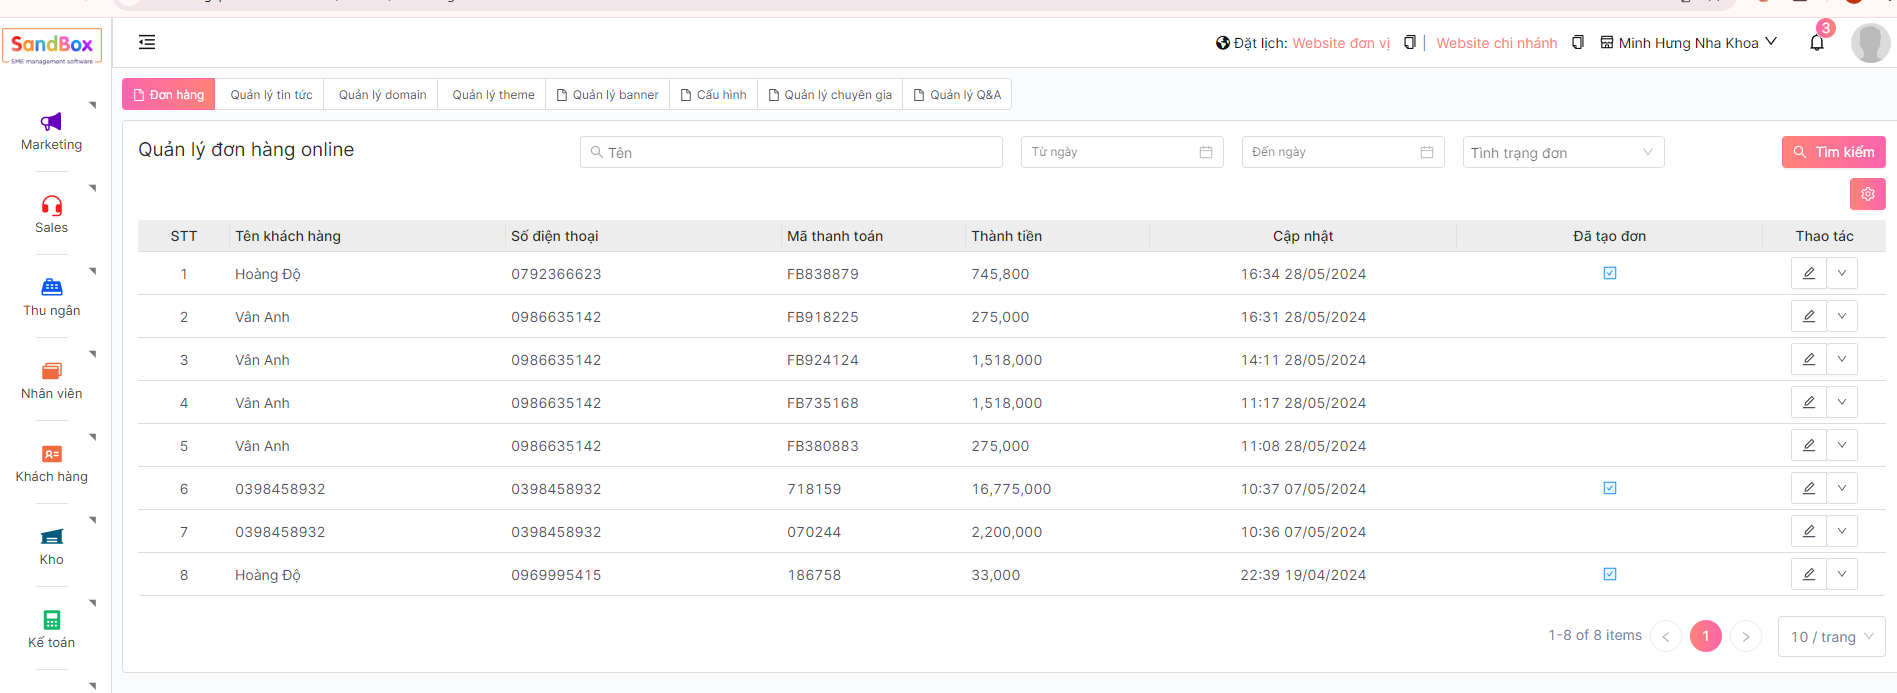
Task: Click the notification bell icon
Action: tap(1816, 43)
